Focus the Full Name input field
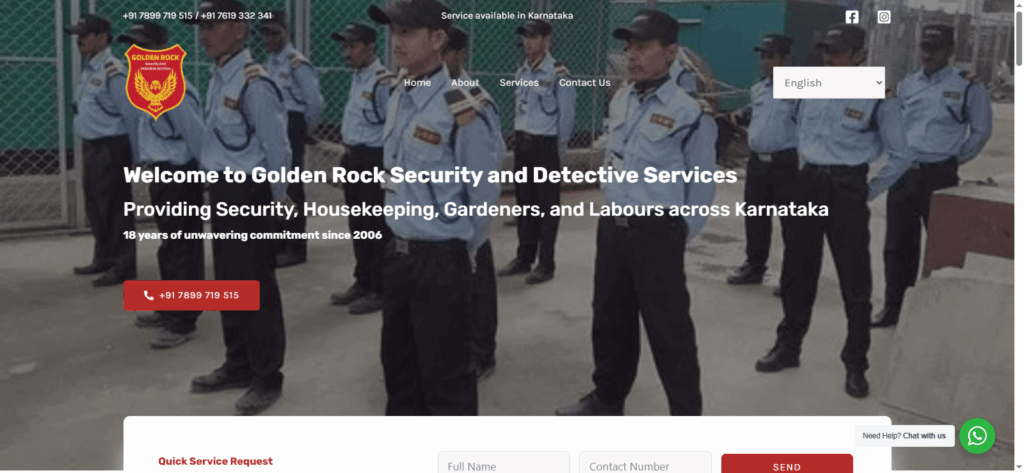The image size is (1024, 473). (x=504, y=465)
